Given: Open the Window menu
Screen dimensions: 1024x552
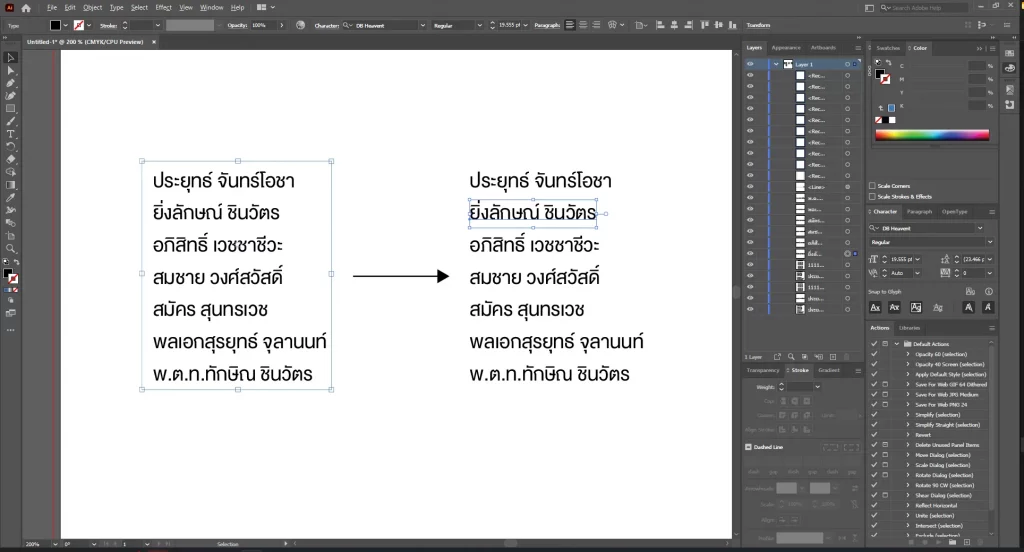Looking at the screenshot, I should click(211, 7).
